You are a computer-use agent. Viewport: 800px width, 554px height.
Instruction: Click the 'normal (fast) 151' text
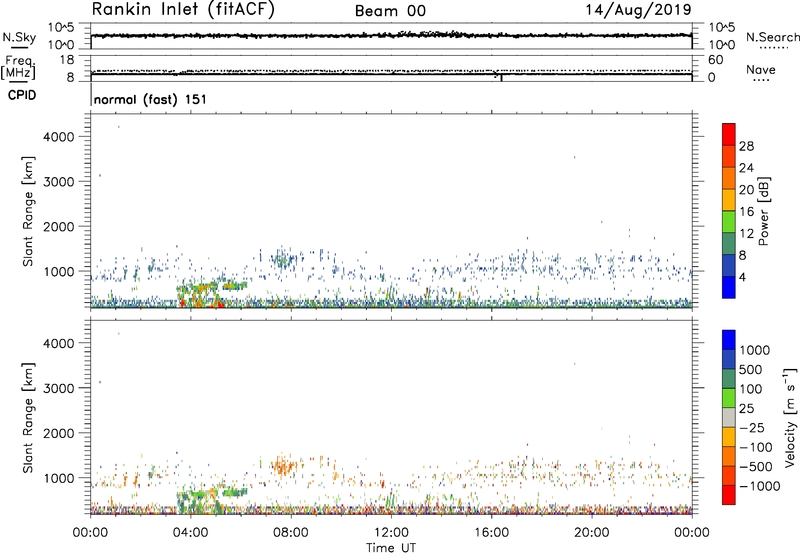pyautogui.click(x=150, y=99)
